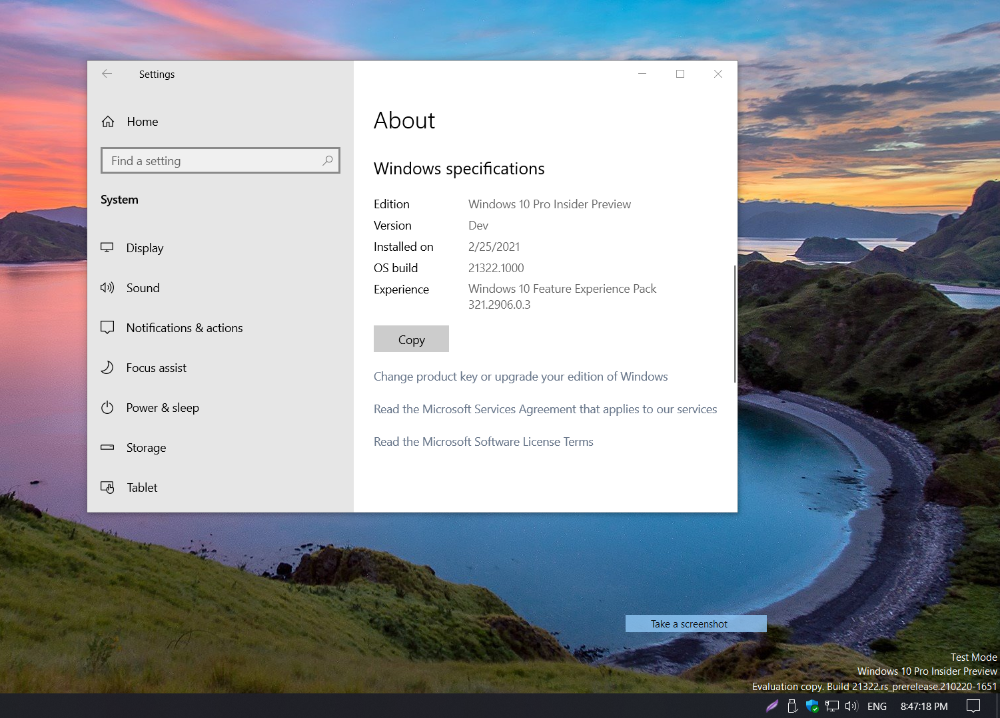Maximize the Settings window
The width and height of the screenshot is (1000, 718).
pyautogui.click(x=680, y=74)
